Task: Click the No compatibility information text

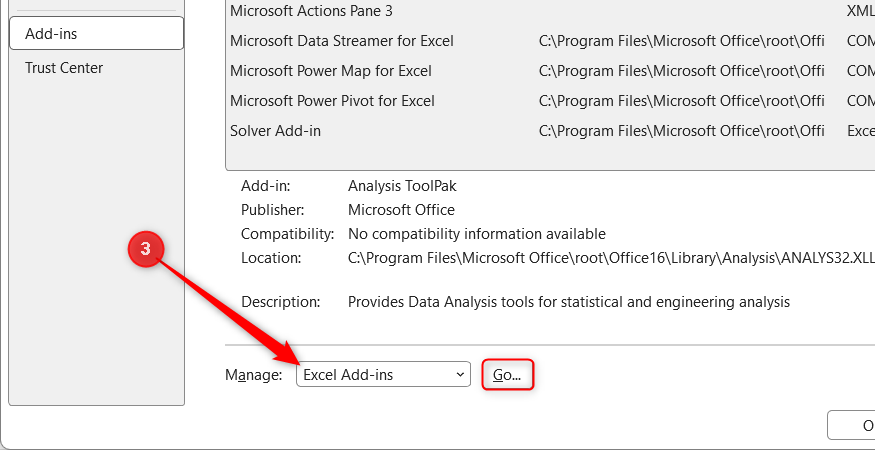Action: [x=477, y=233]
